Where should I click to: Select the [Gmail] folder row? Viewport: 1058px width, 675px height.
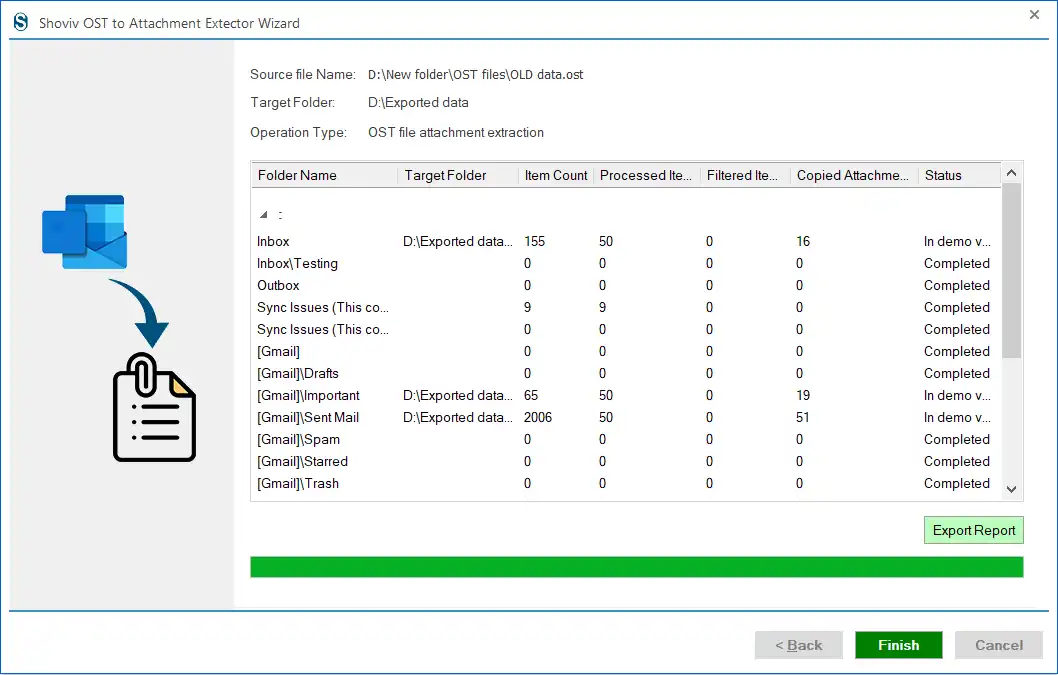click(x=625, y=351)
